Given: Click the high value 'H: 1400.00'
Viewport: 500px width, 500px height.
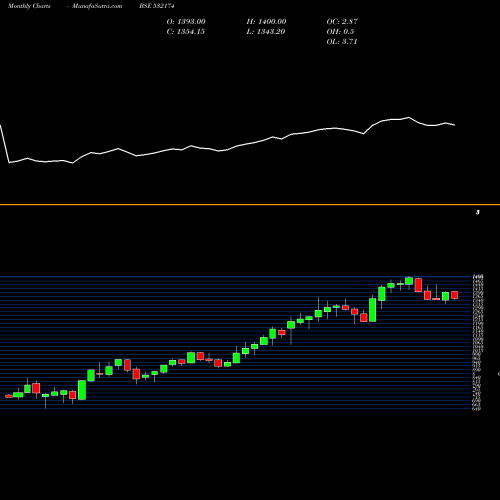Looking at the screenshot, I should tap(266, 22).
